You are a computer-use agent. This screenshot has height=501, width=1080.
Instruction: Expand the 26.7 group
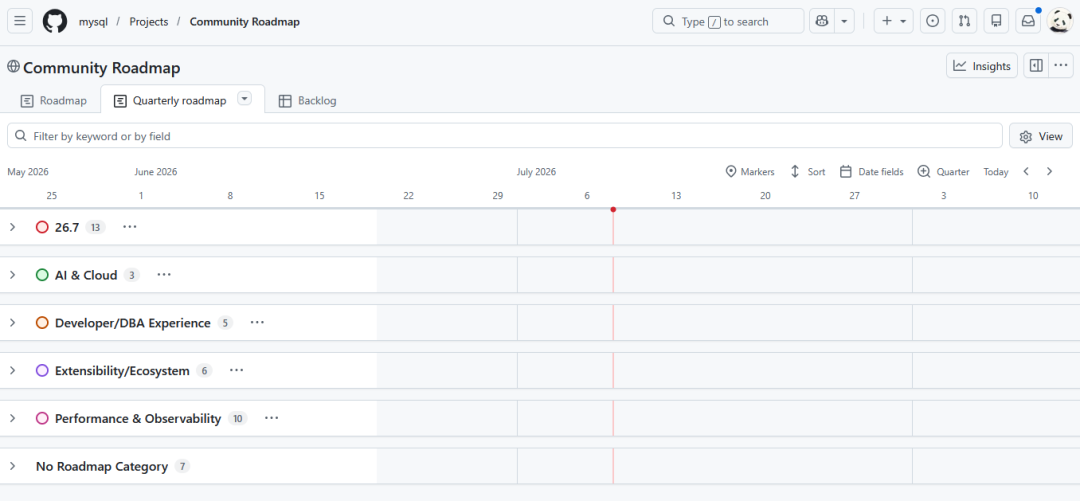click(12, 227)
